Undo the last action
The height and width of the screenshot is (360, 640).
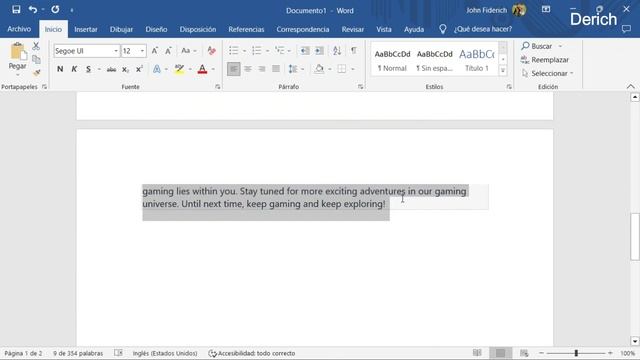pos(33,9)
